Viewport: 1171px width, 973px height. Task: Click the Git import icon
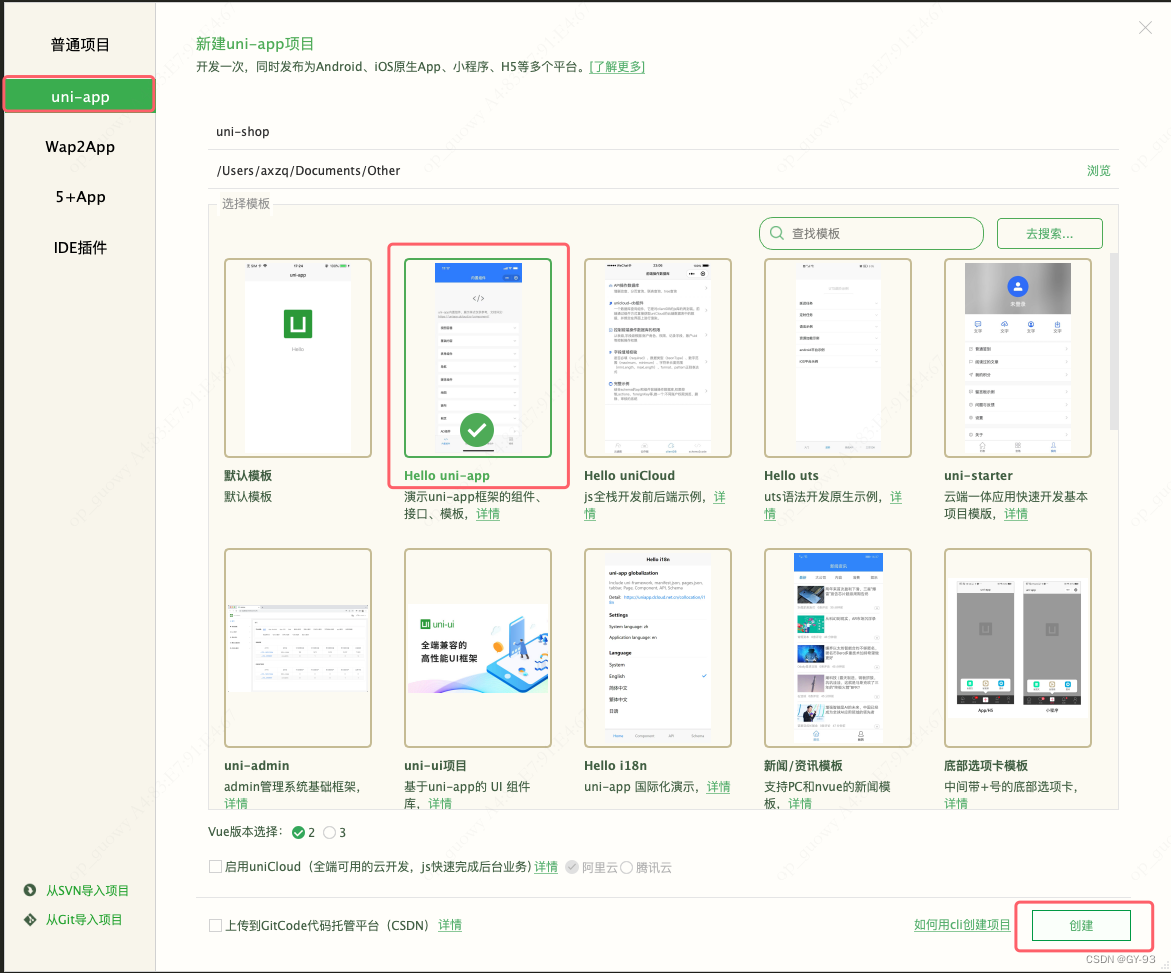[30, 919]
